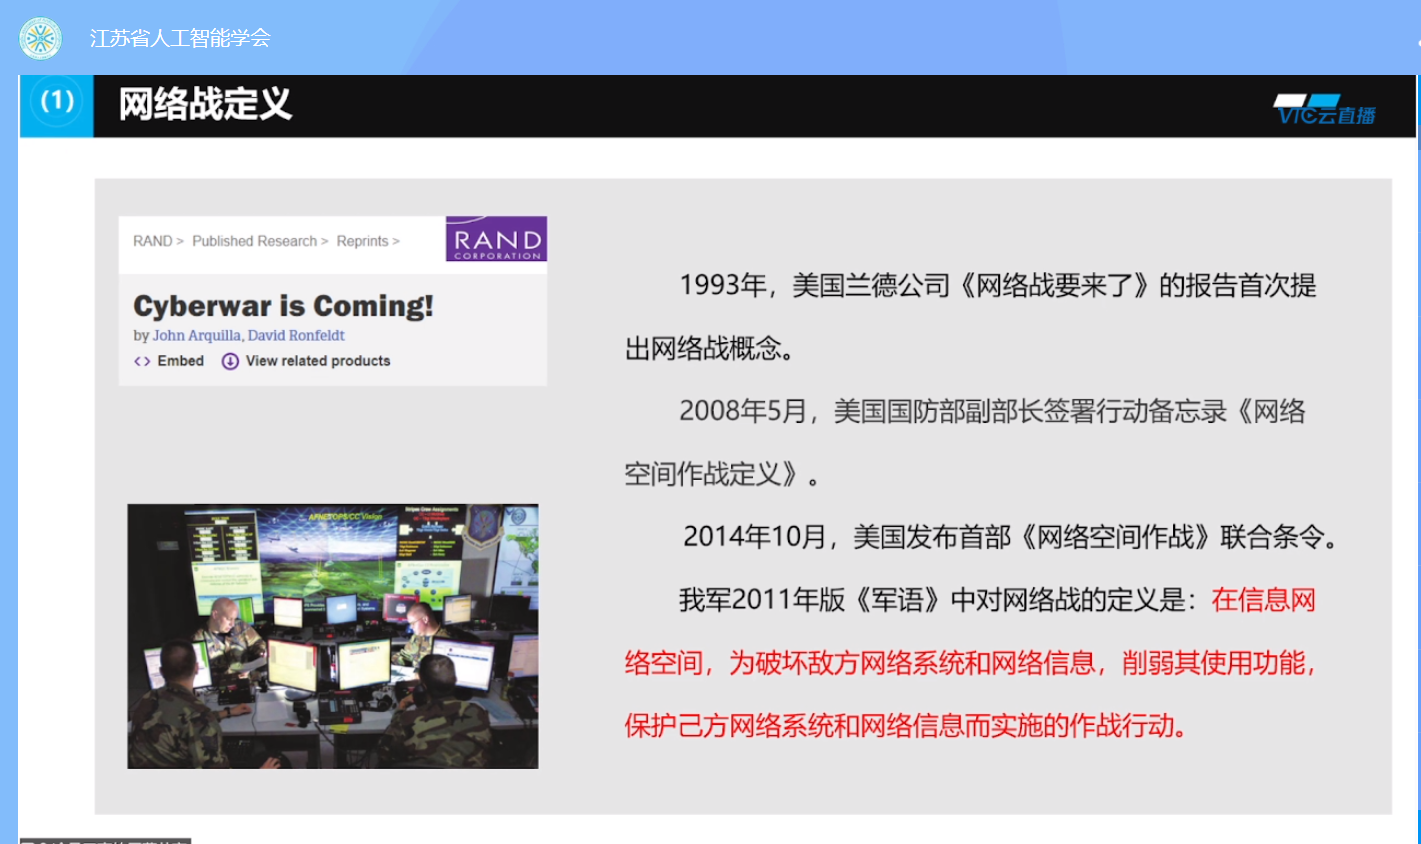Screen dimensions: 1421x844
Task: Click the angle-brackets icon beside Embed
Action: point(142,361)
